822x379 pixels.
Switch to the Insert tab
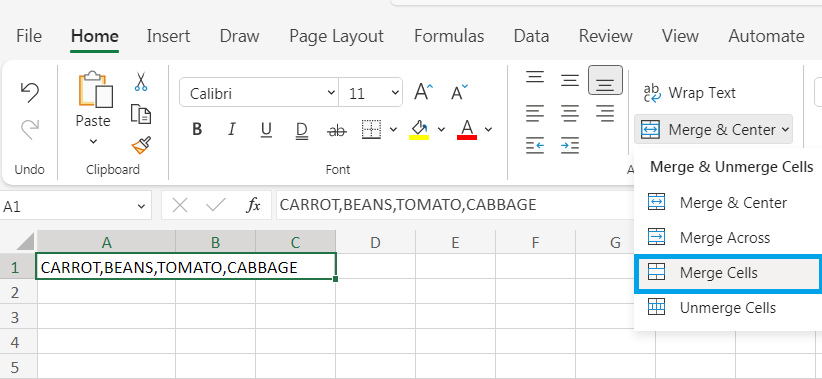pos(168,36)
